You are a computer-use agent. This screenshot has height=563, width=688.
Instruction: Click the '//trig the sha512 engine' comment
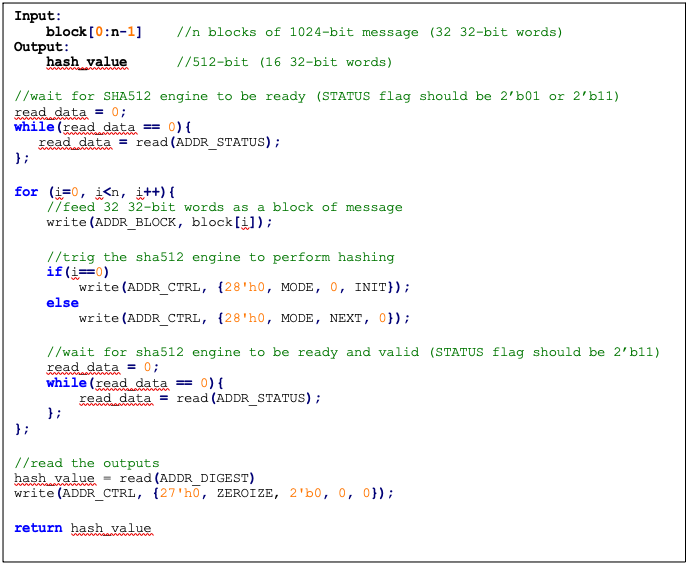point(220,257)
